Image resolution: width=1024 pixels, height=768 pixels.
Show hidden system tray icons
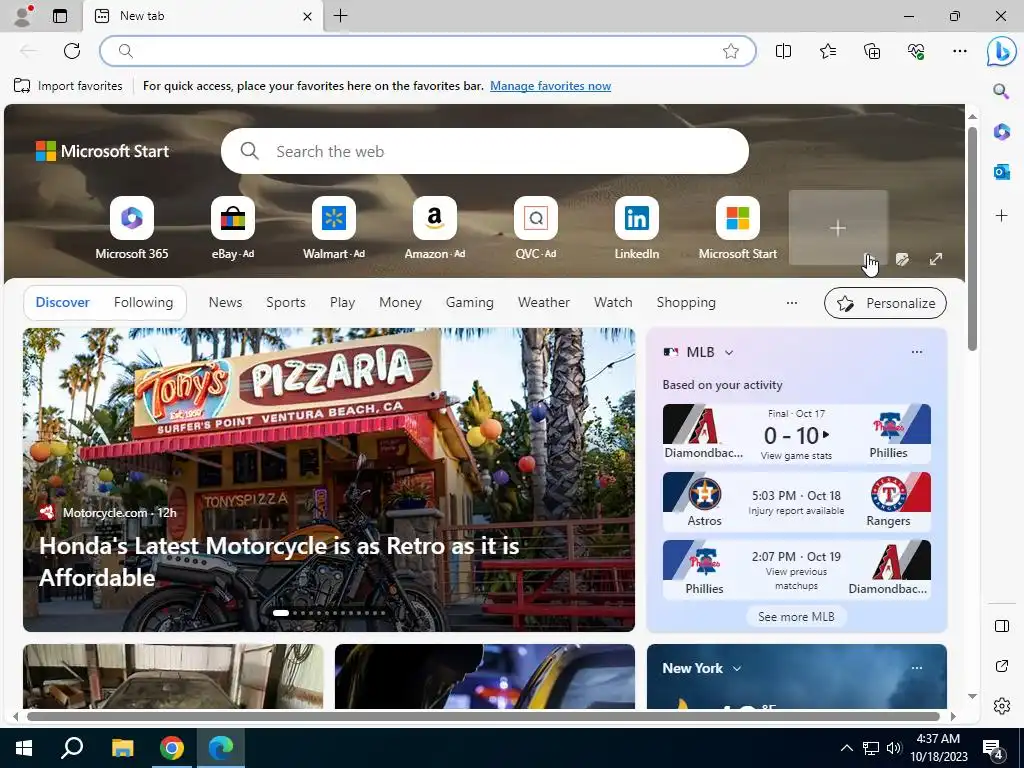(x=846, y=748)
